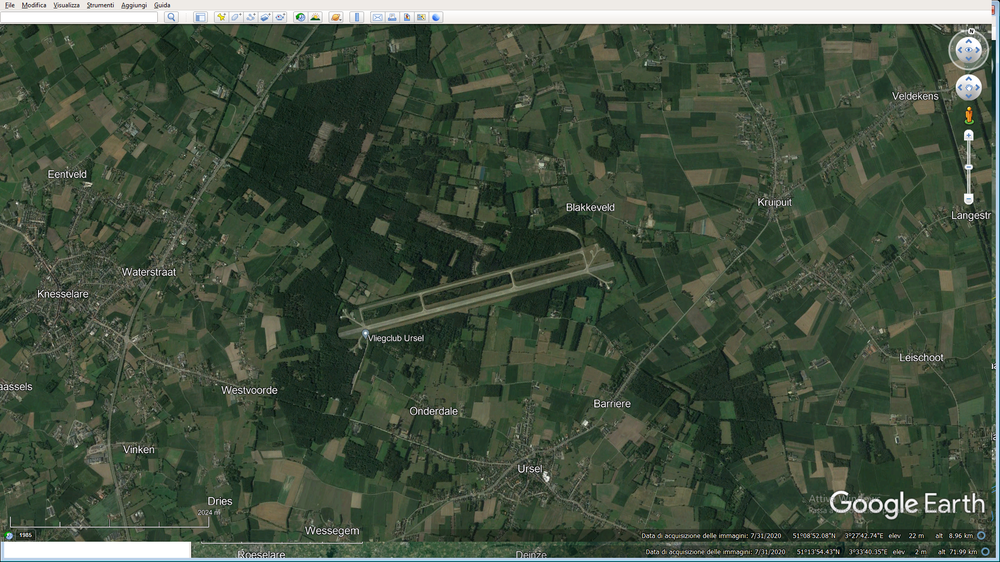1000x562 pixels.
Task: Click the Blakkeveld map label
Action: (590, 207)
